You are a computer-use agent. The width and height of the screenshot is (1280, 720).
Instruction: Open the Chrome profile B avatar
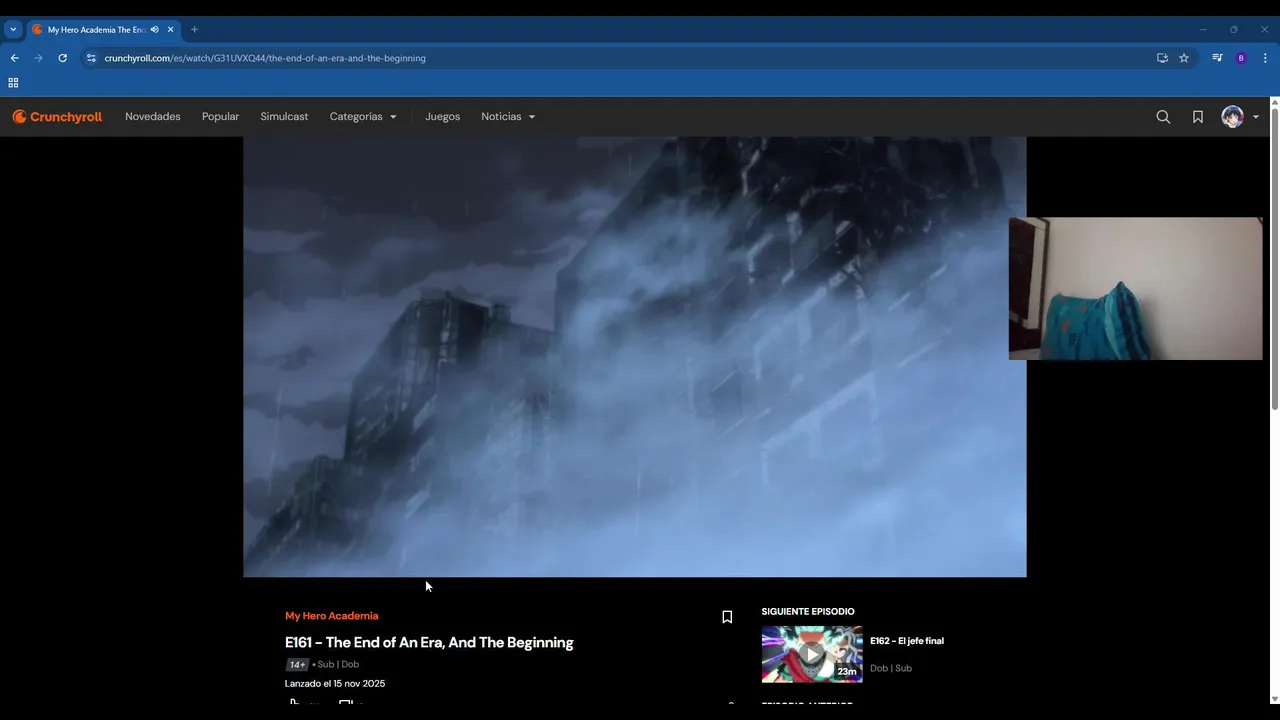point(1241,58)
